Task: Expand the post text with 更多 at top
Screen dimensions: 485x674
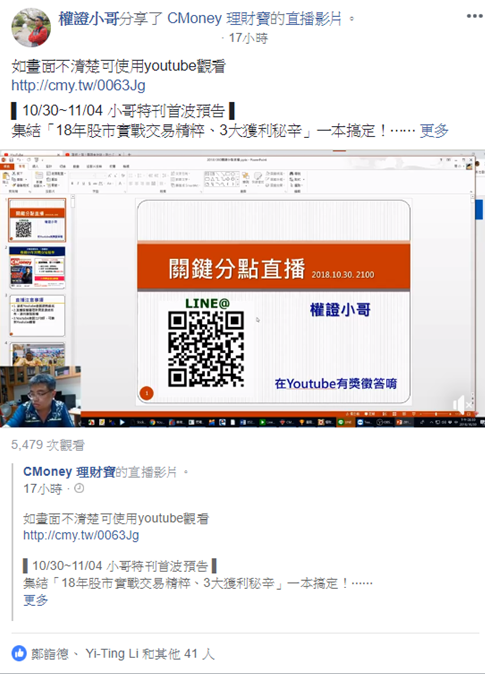Action: pyautogui.click(x=434, y=130)
